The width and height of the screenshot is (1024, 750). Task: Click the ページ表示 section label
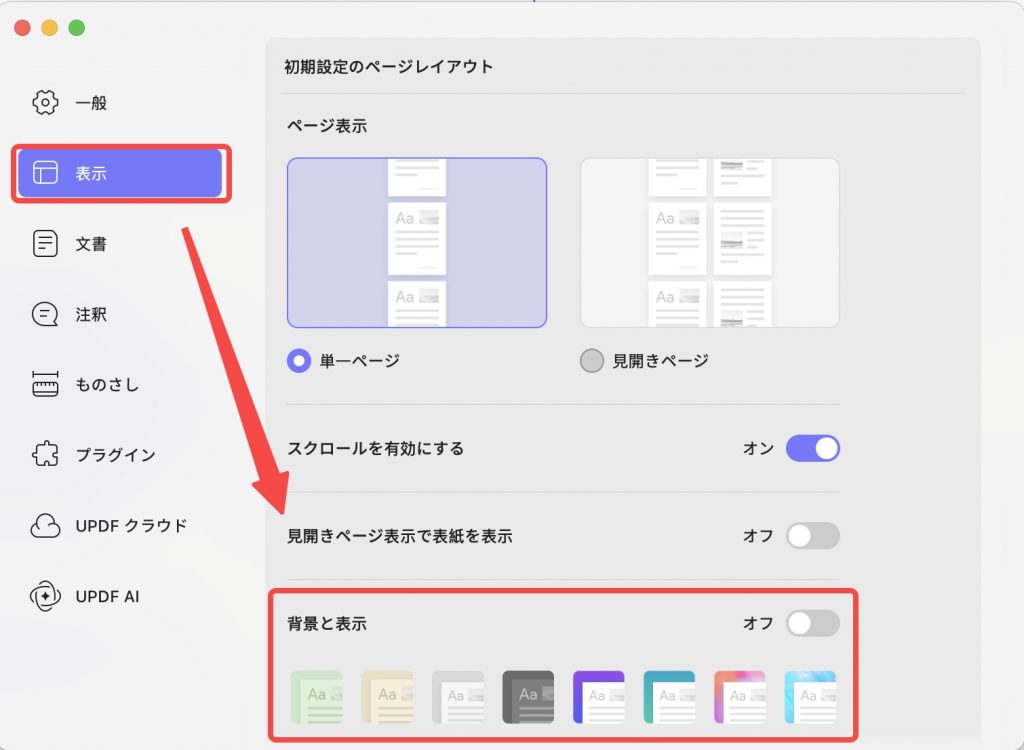click(x=327, y=125)
